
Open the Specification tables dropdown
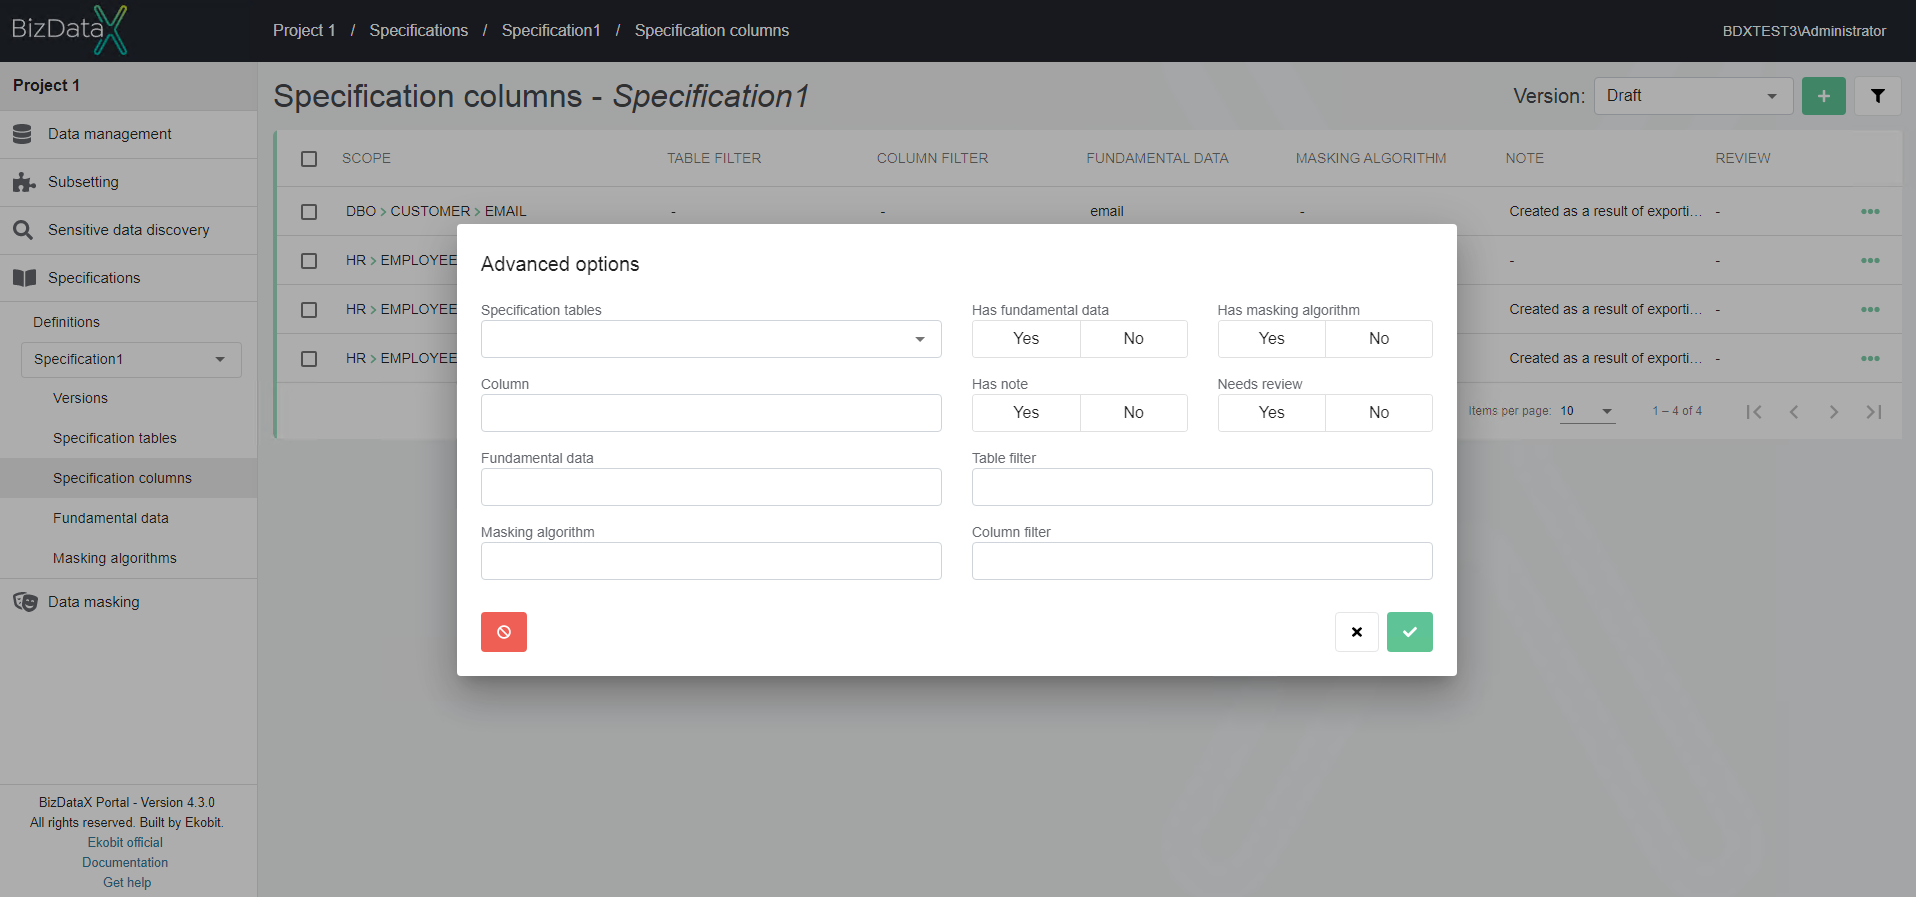(x=711, y=339)
